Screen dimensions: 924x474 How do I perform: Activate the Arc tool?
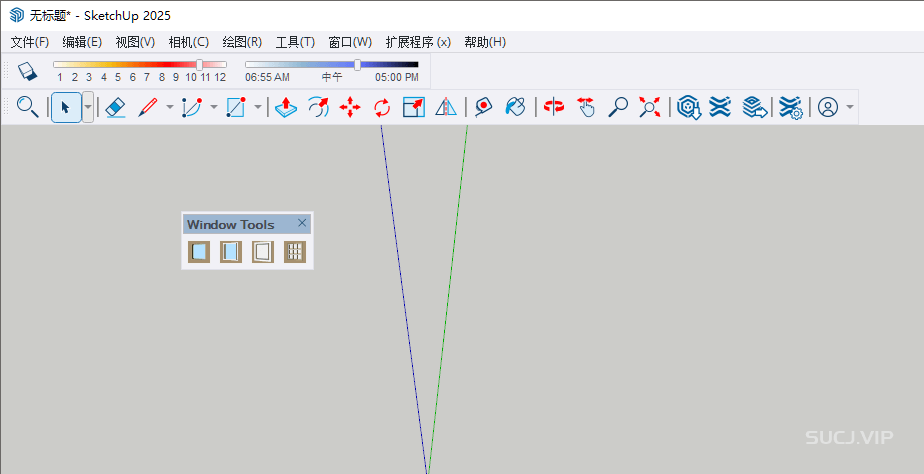pos(192,107)
